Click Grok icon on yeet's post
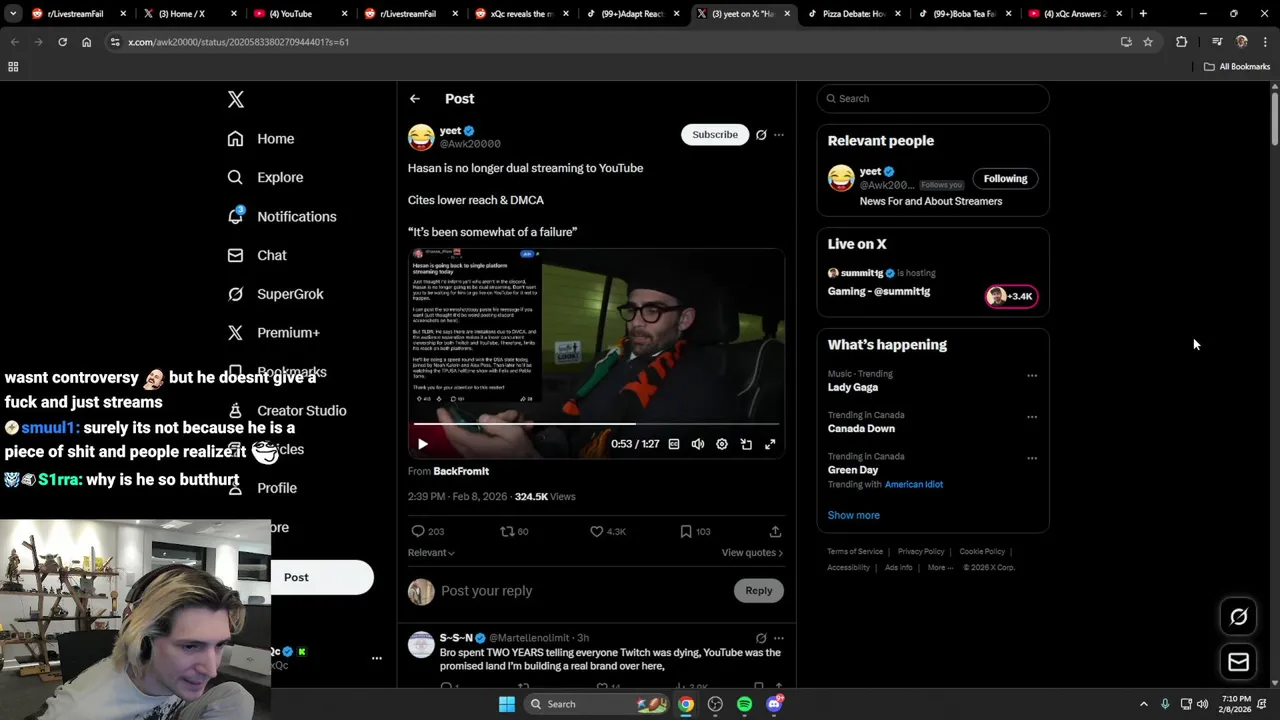The height and width of the screenshot is (720, 1280). click(x=761, y=134)
